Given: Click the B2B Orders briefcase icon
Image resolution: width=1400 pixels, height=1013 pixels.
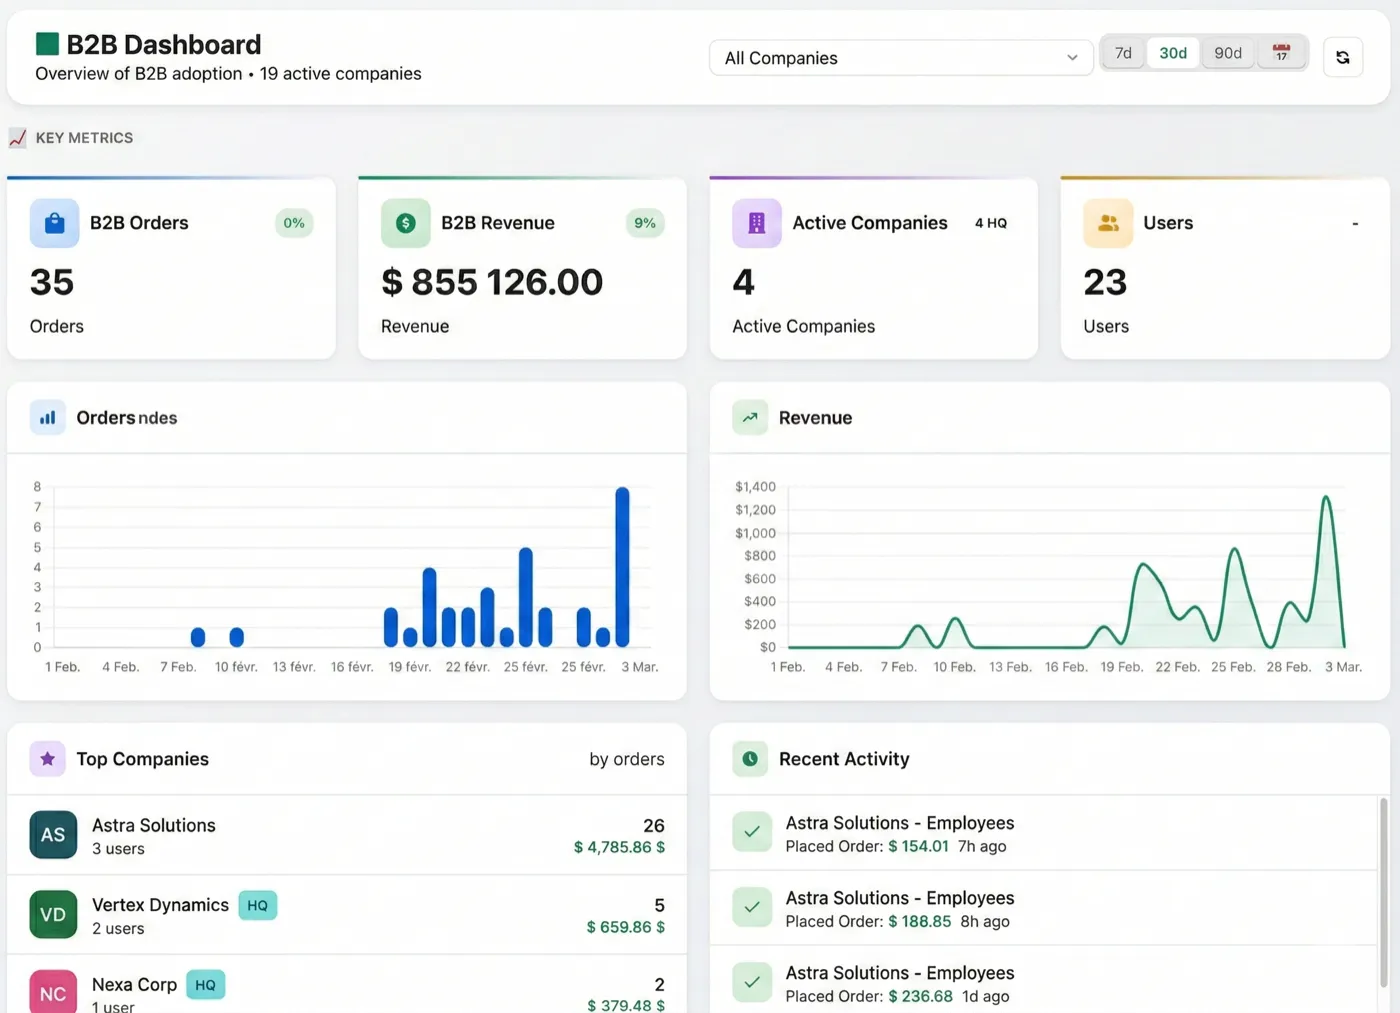Looking at the screenshot, I should [x=54, y=223].
